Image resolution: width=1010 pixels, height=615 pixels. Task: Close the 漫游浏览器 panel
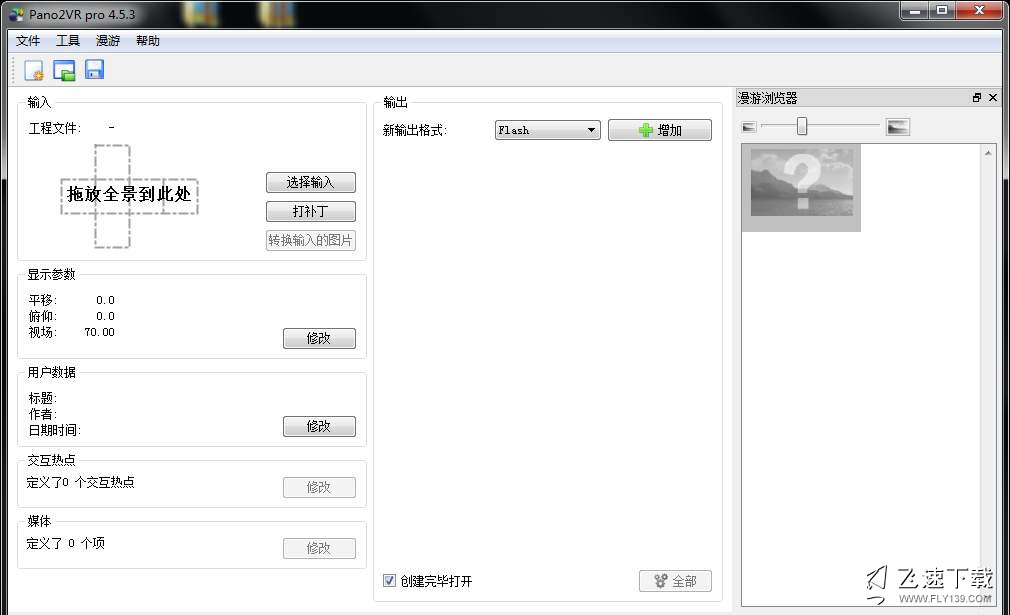993,98
